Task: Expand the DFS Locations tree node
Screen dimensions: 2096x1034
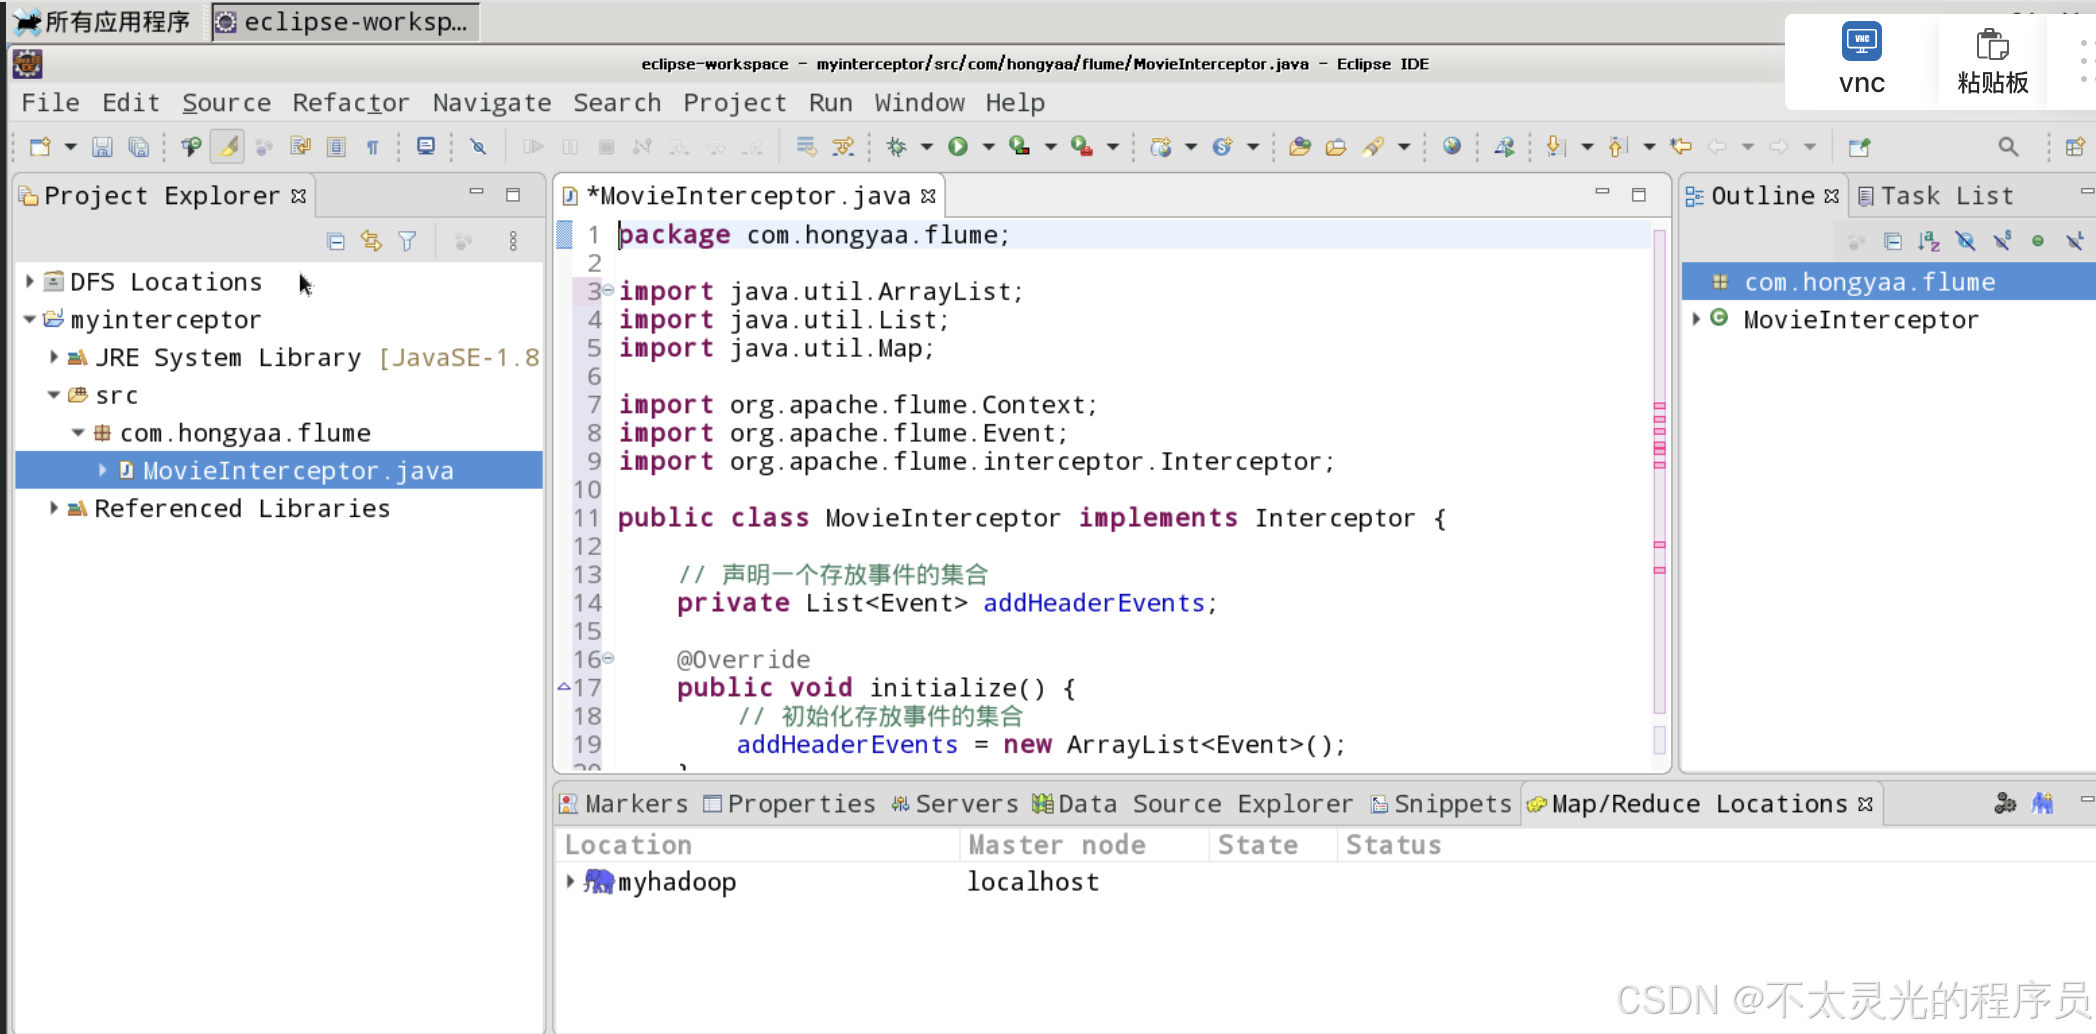Action: [x=30, y=282]
